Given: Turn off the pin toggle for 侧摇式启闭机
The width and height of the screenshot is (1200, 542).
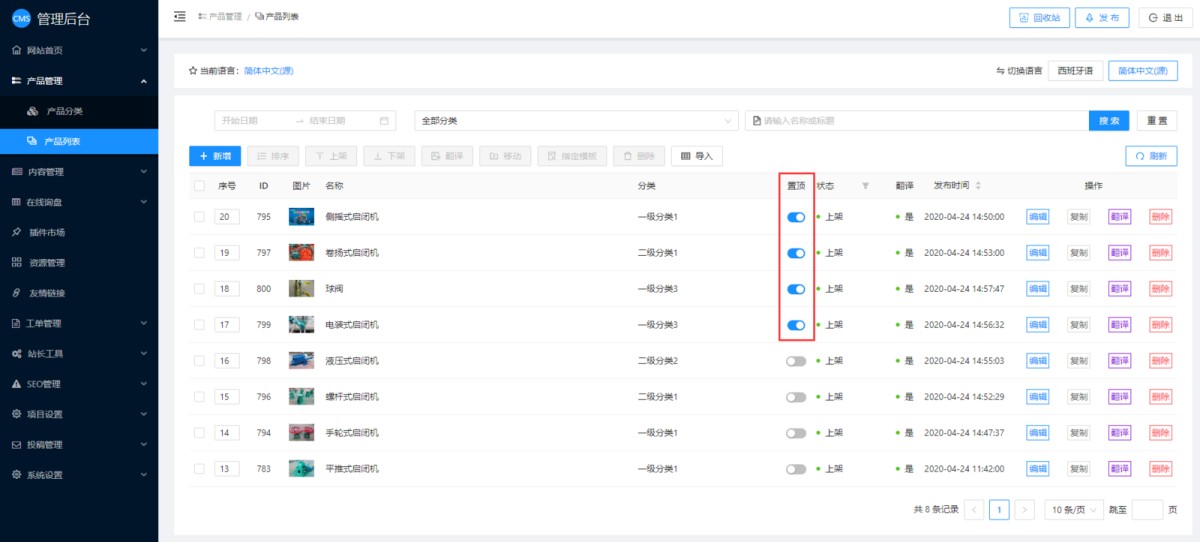Looking at the screenshot, I should (x=796, y=217).
